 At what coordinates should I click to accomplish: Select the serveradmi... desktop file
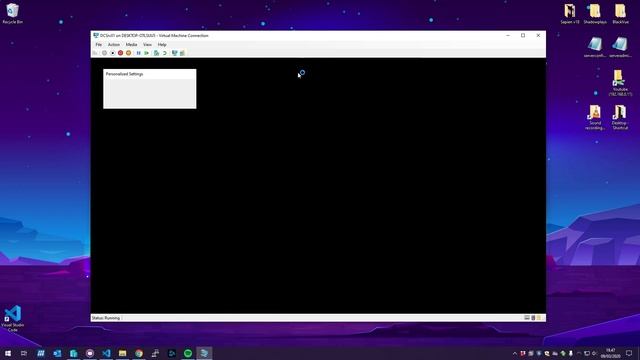pos(620,47)
